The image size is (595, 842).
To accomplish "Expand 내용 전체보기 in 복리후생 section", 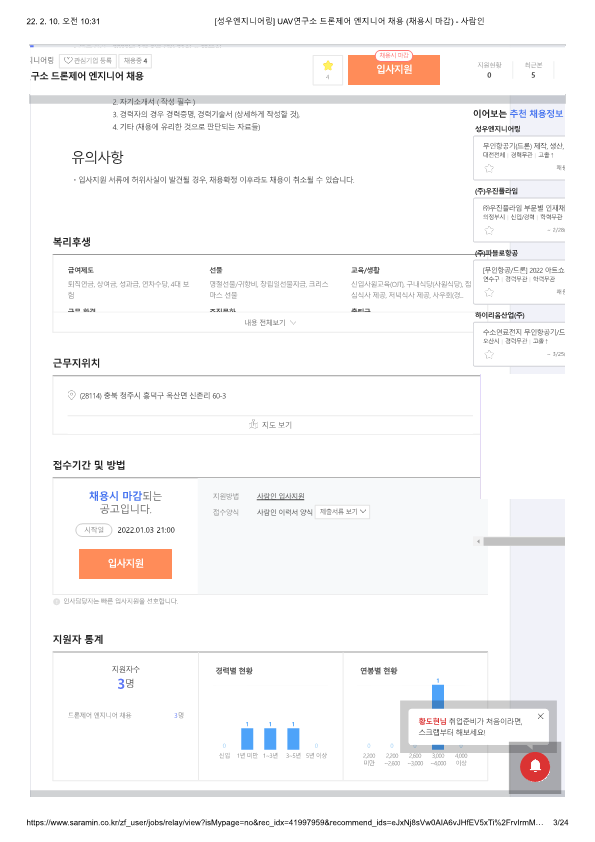I will (270, 323).
